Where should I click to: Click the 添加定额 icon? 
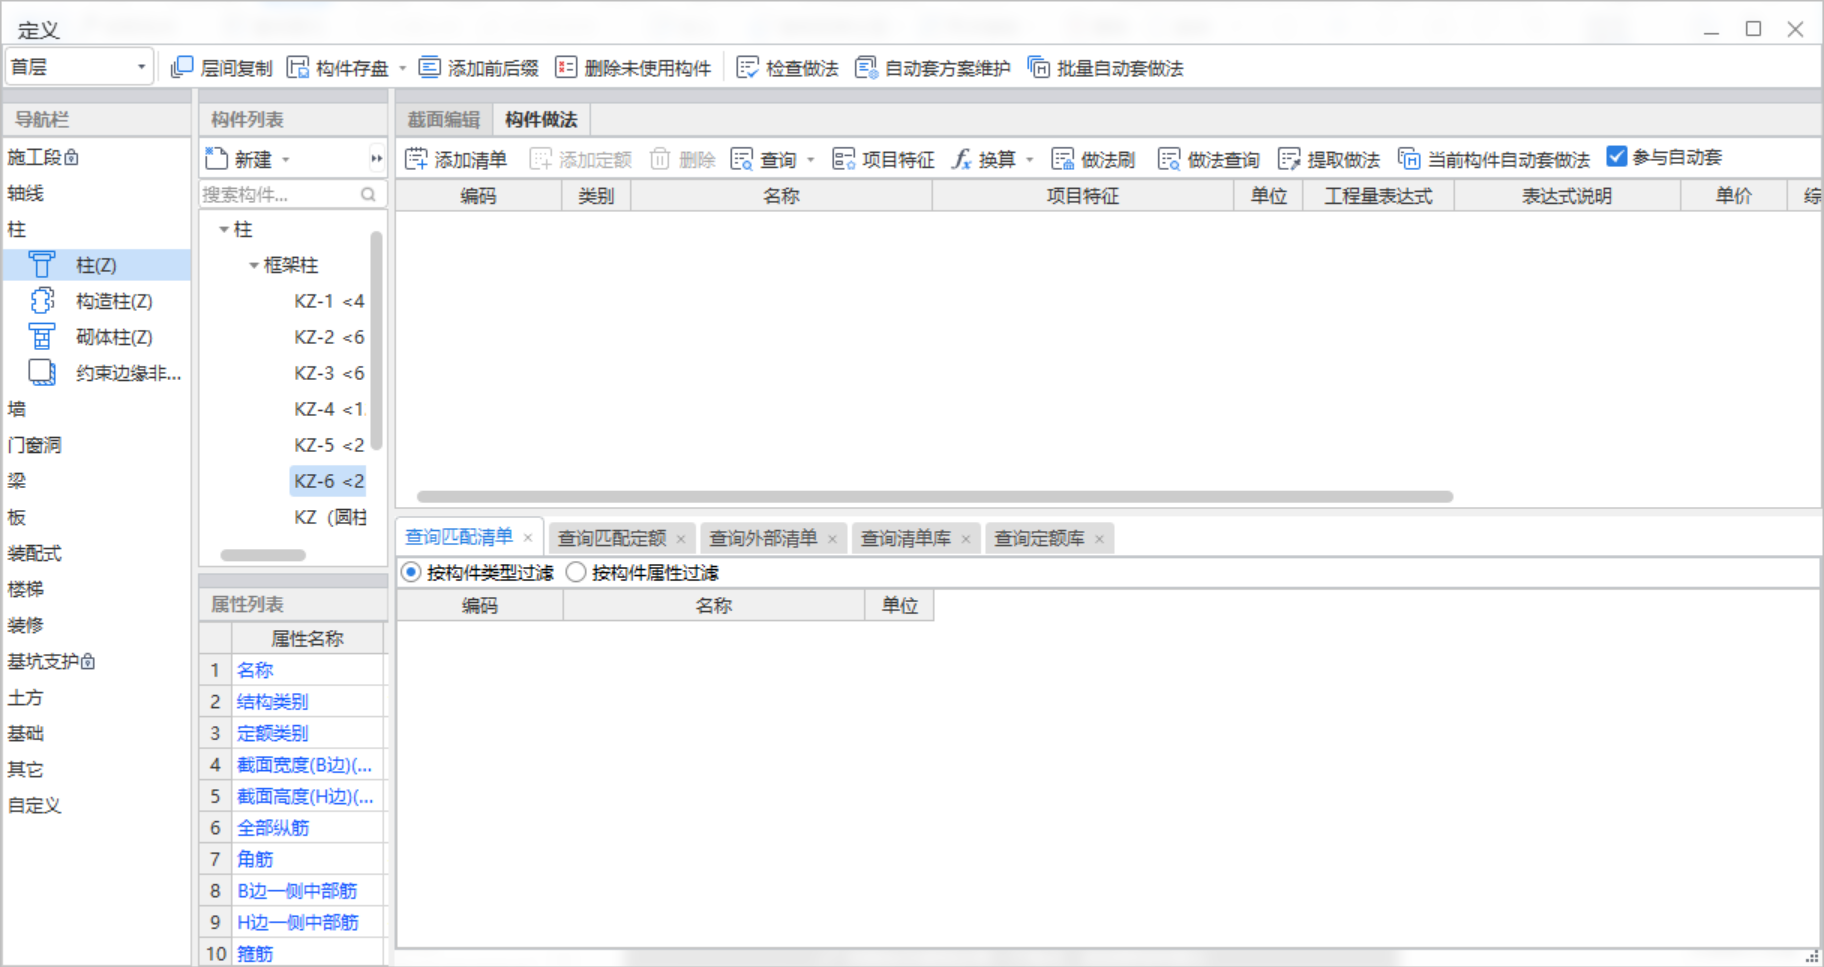(x=541, y=159)
